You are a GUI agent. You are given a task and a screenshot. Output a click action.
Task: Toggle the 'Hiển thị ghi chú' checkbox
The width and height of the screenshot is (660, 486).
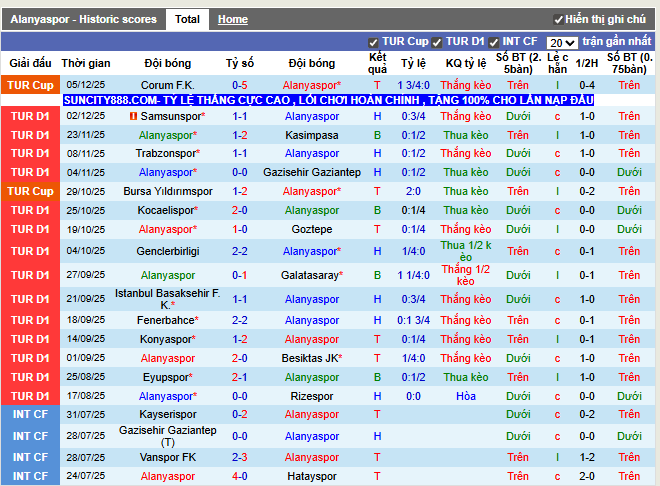click(x=558, y=20)
